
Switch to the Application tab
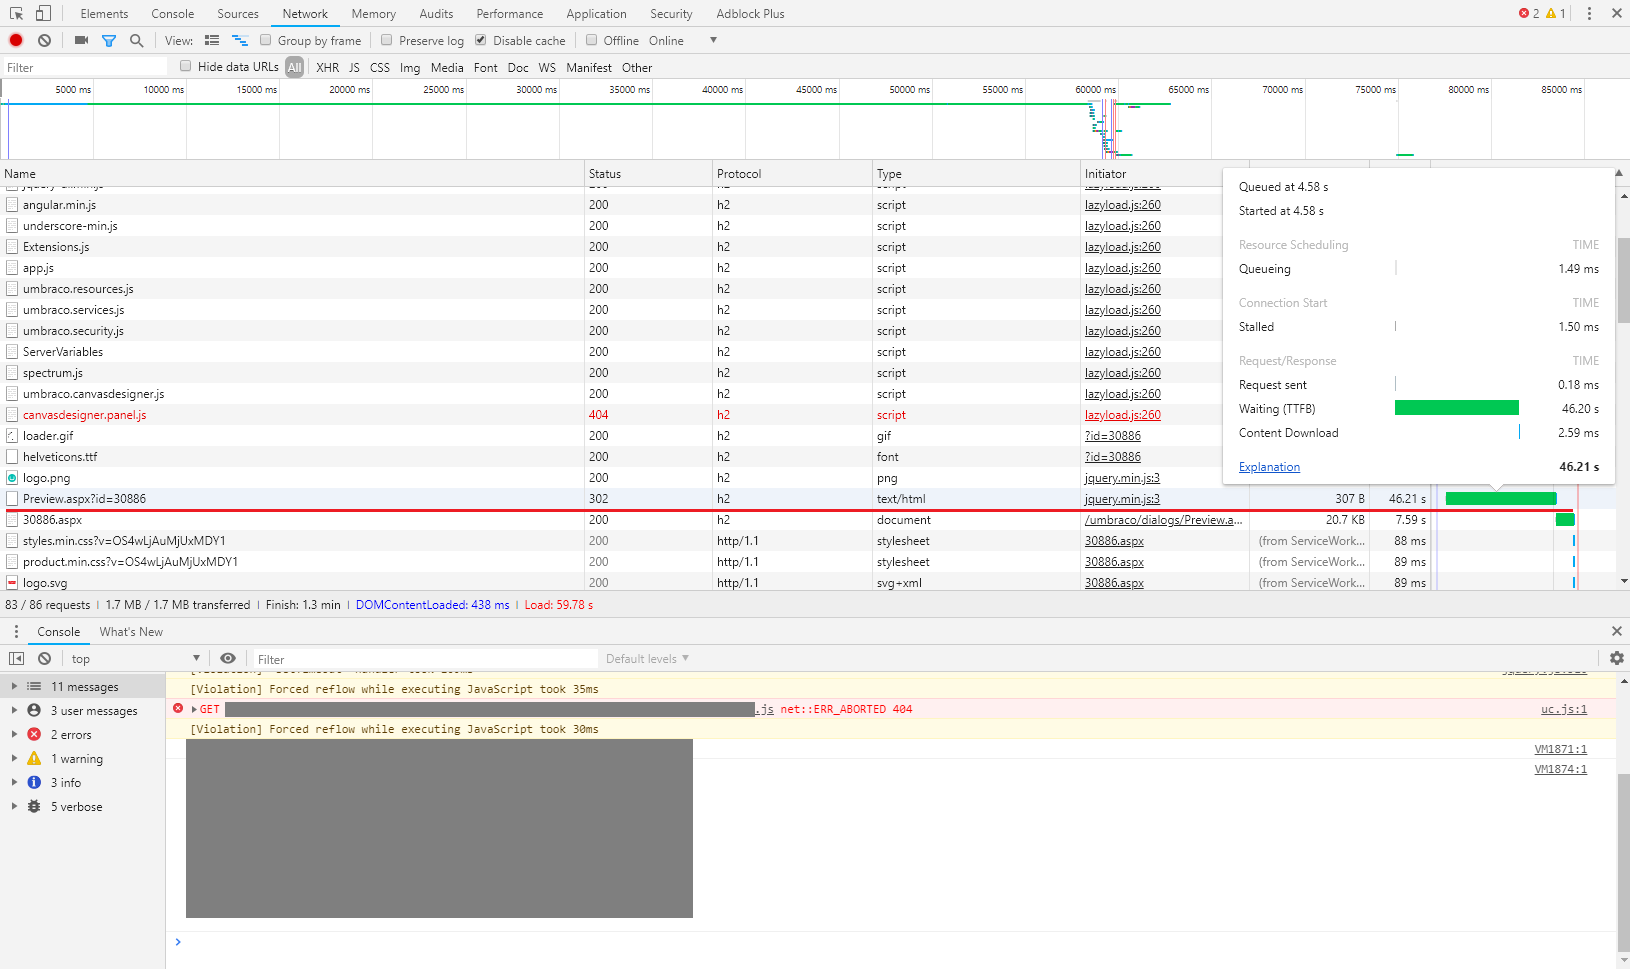click(x=596, y=13)
